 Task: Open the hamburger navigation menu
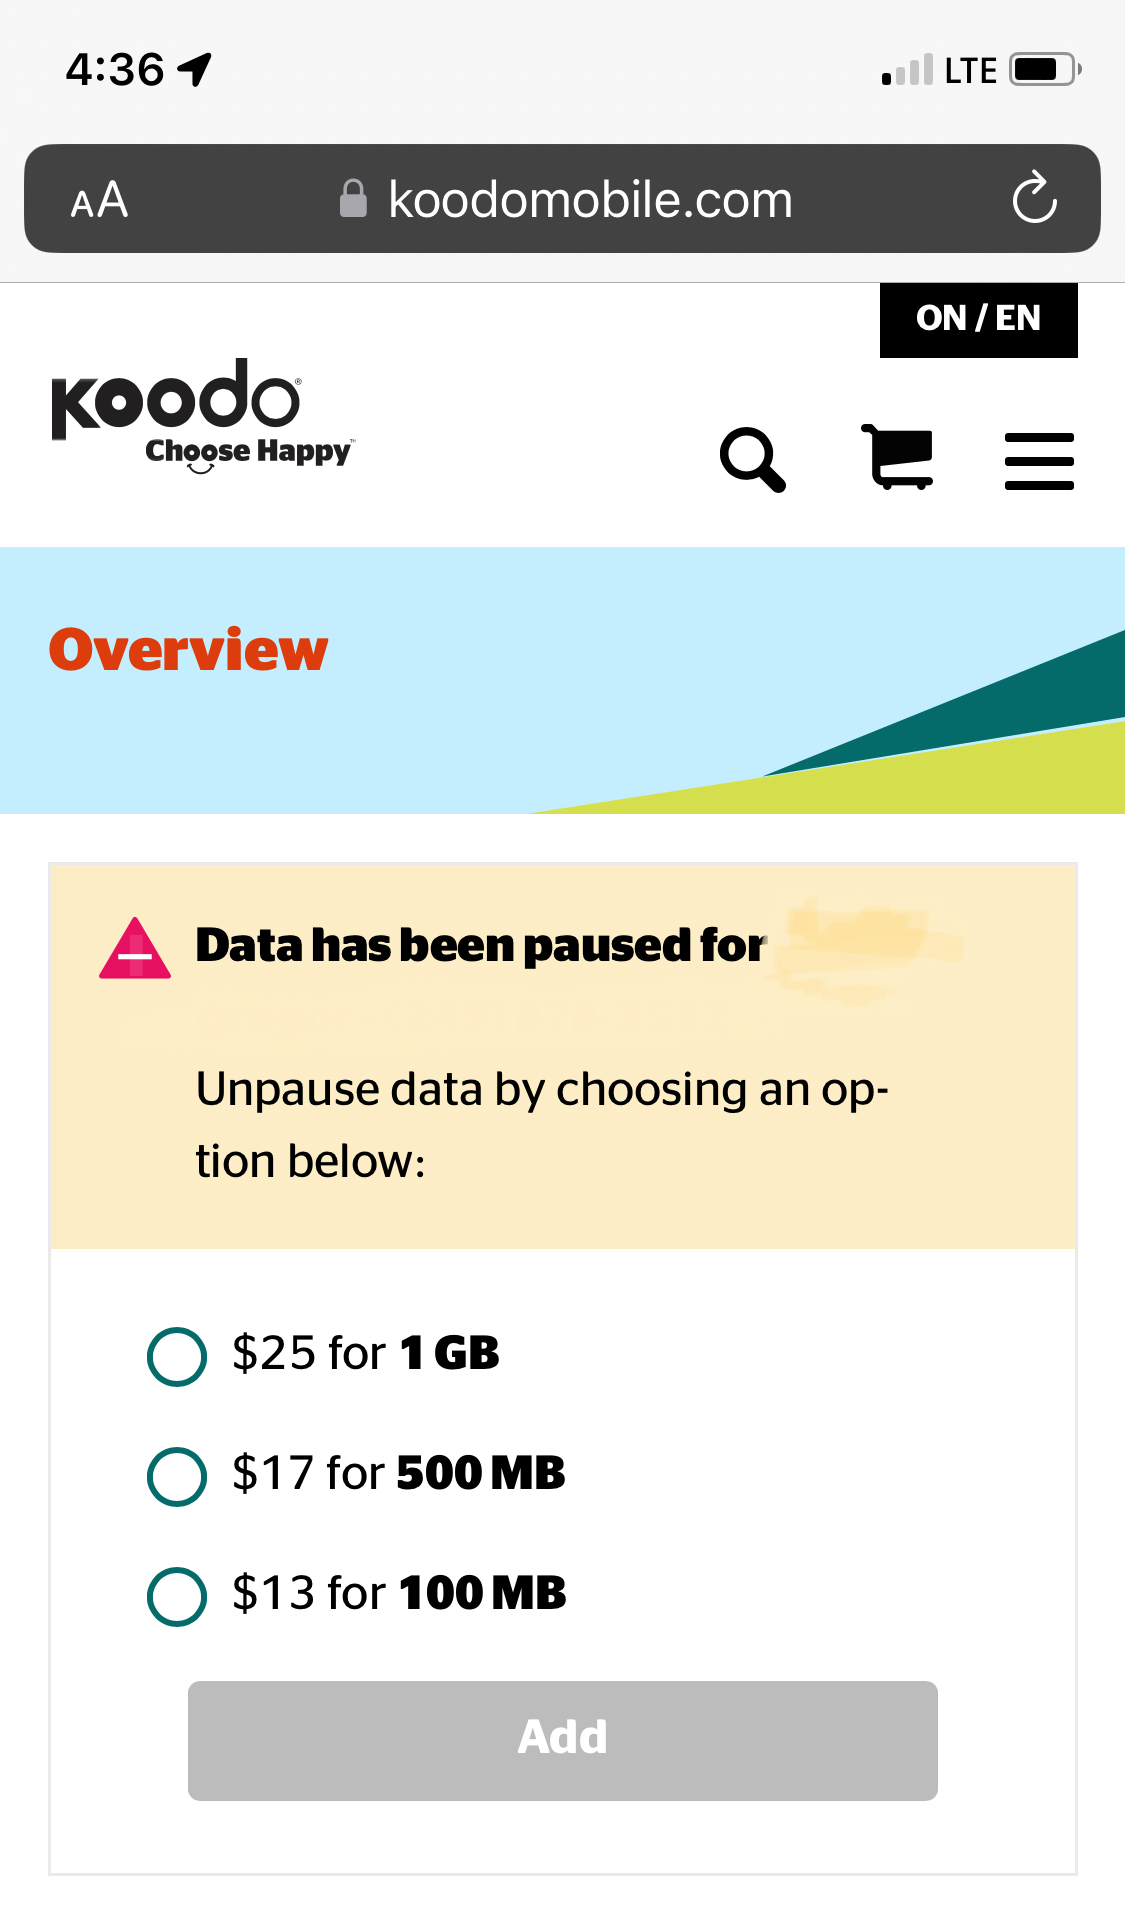tap(1039, 461)
